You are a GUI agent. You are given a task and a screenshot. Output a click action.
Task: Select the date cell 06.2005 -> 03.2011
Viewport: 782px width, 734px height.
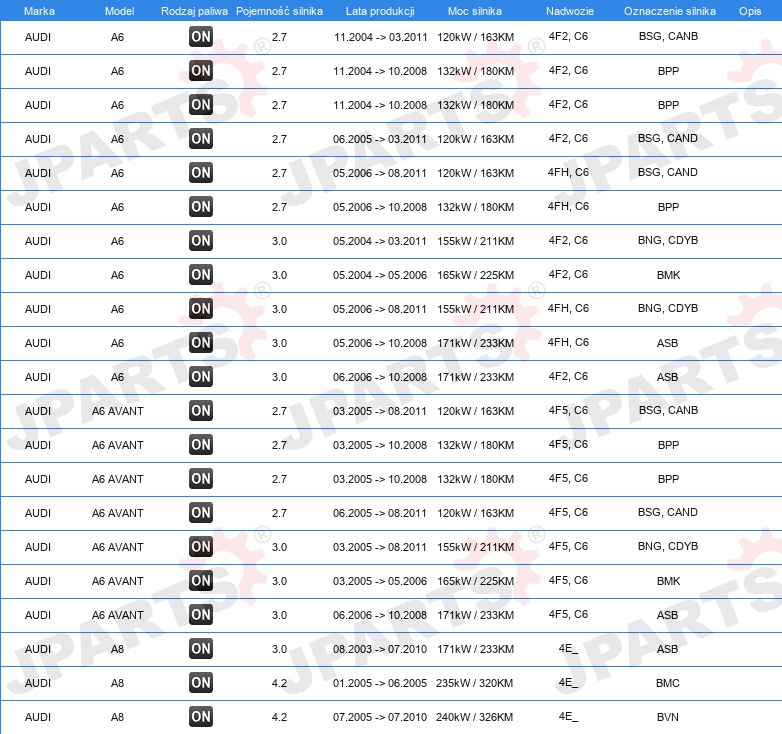[380, 139]
